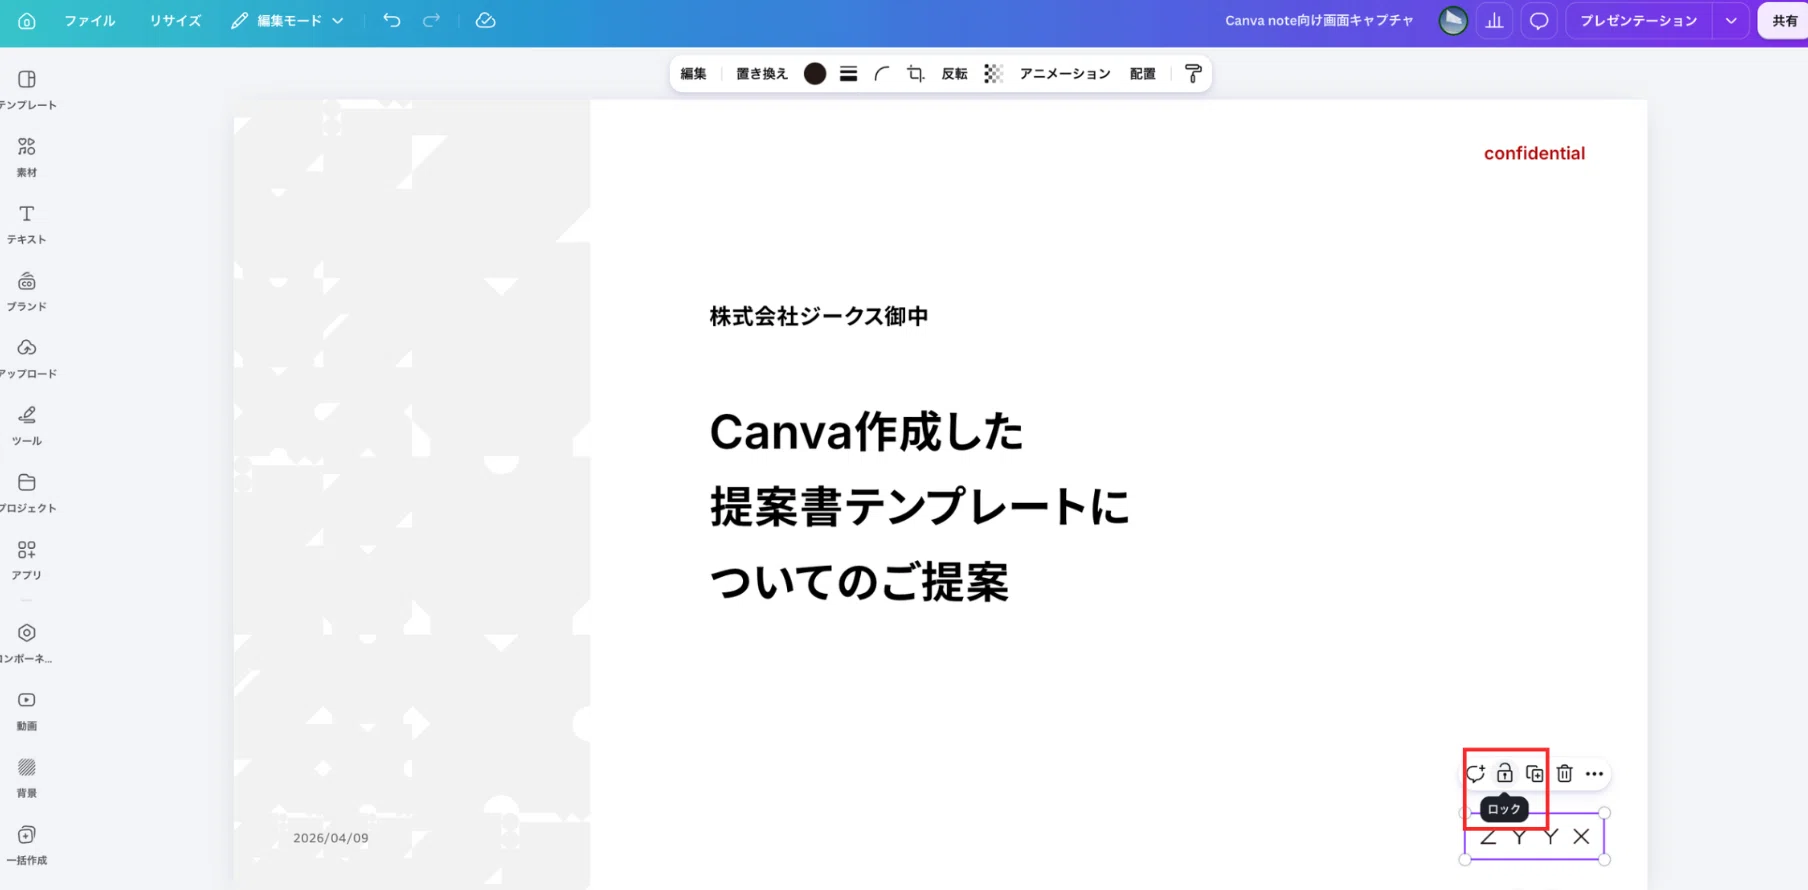Open the リサイズ menu
Screen dimensions: 1808x890
tap(175, 20)
